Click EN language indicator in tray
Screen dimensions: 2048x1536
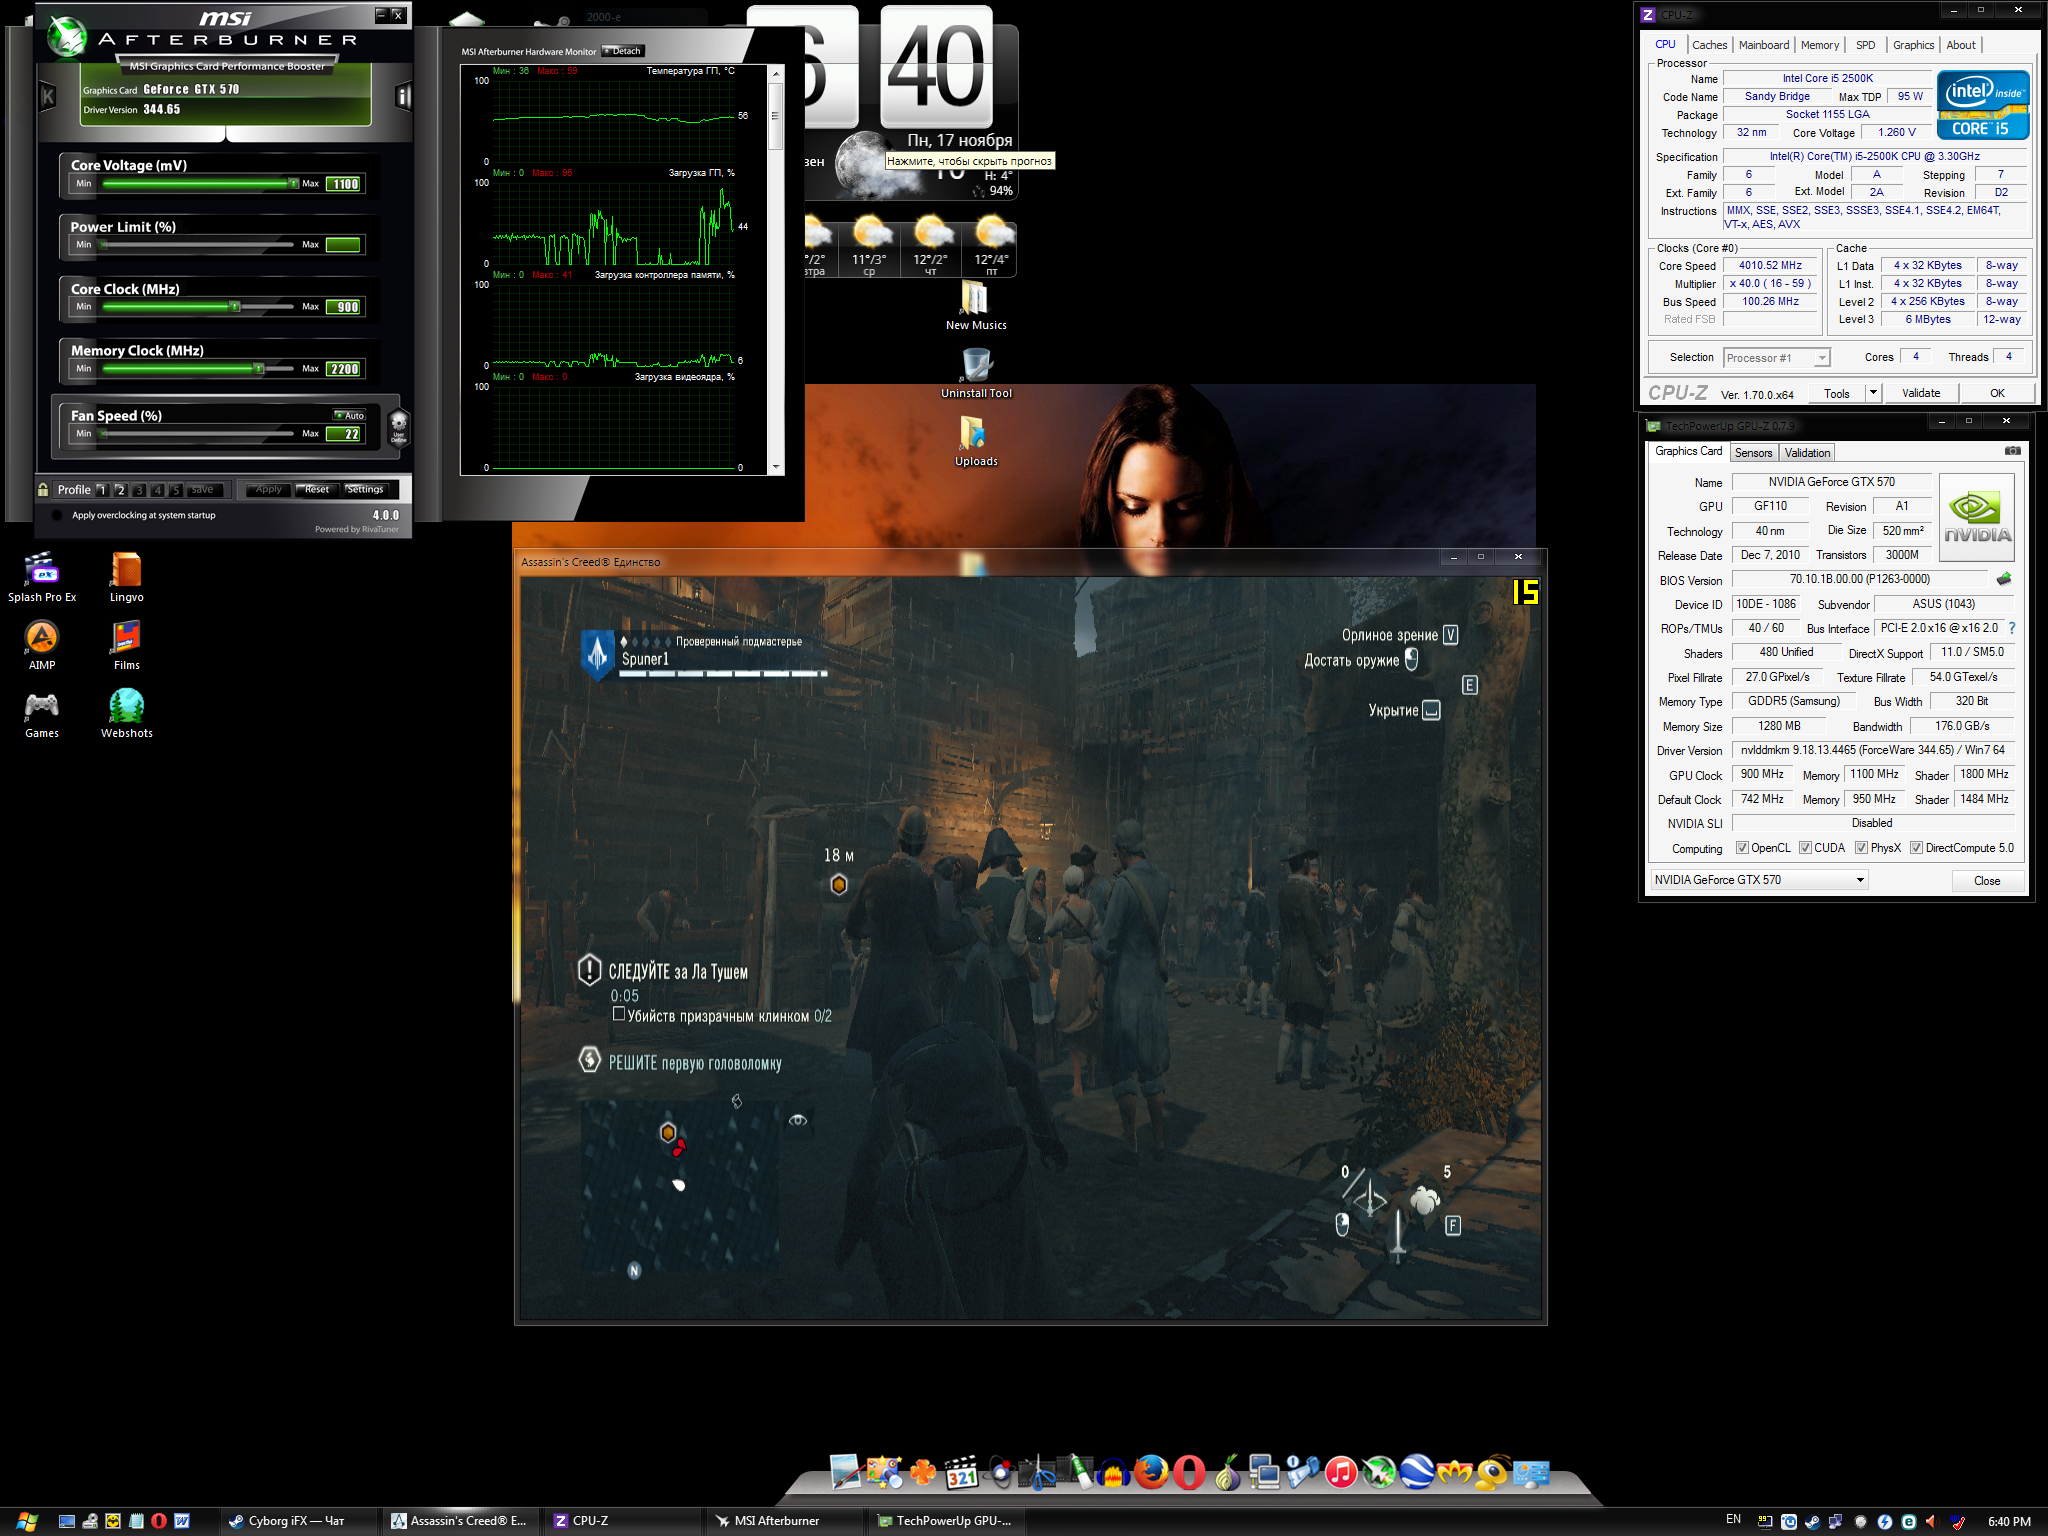1733,1520
